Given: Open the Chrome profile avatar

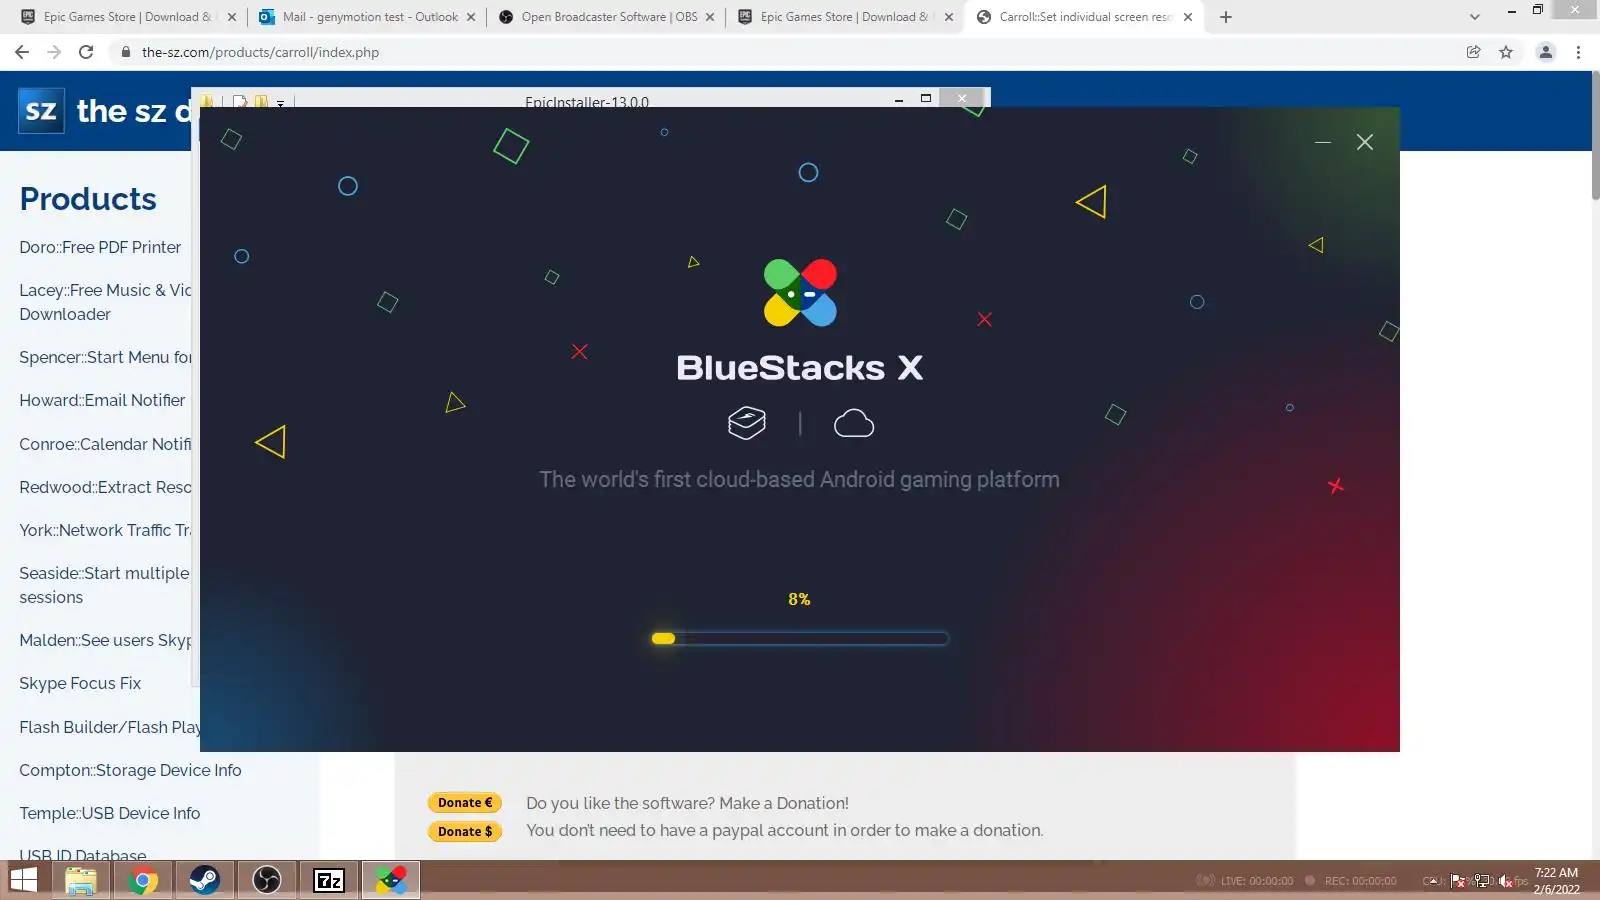Looking at the screenshot, I should [1545, 52].
